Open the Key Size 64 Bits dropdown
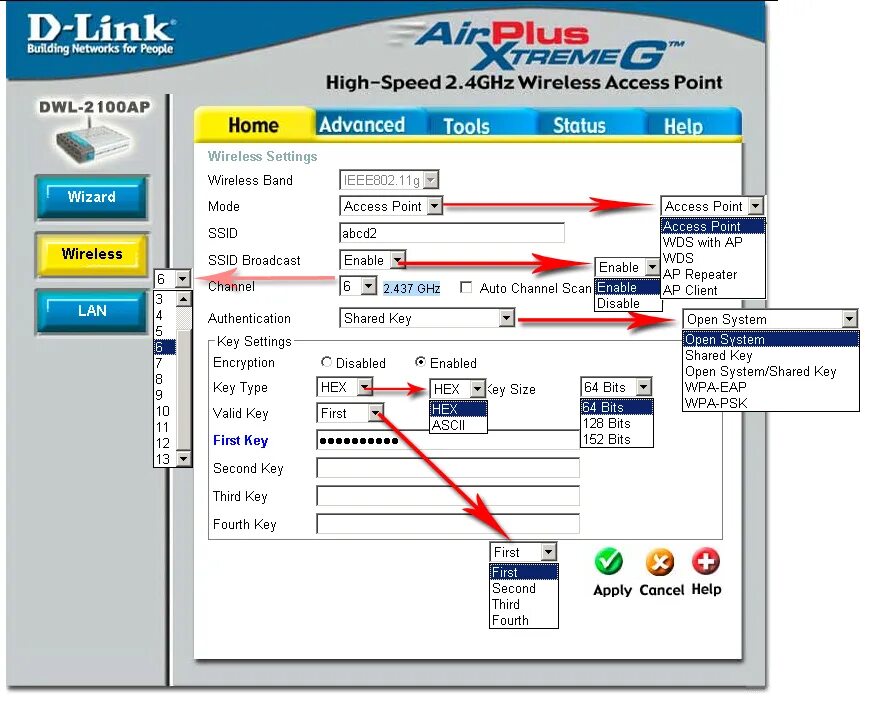Image resolution: width=878 pixels, height=702 pixels. pyautogui.click(x=617, y=387)
